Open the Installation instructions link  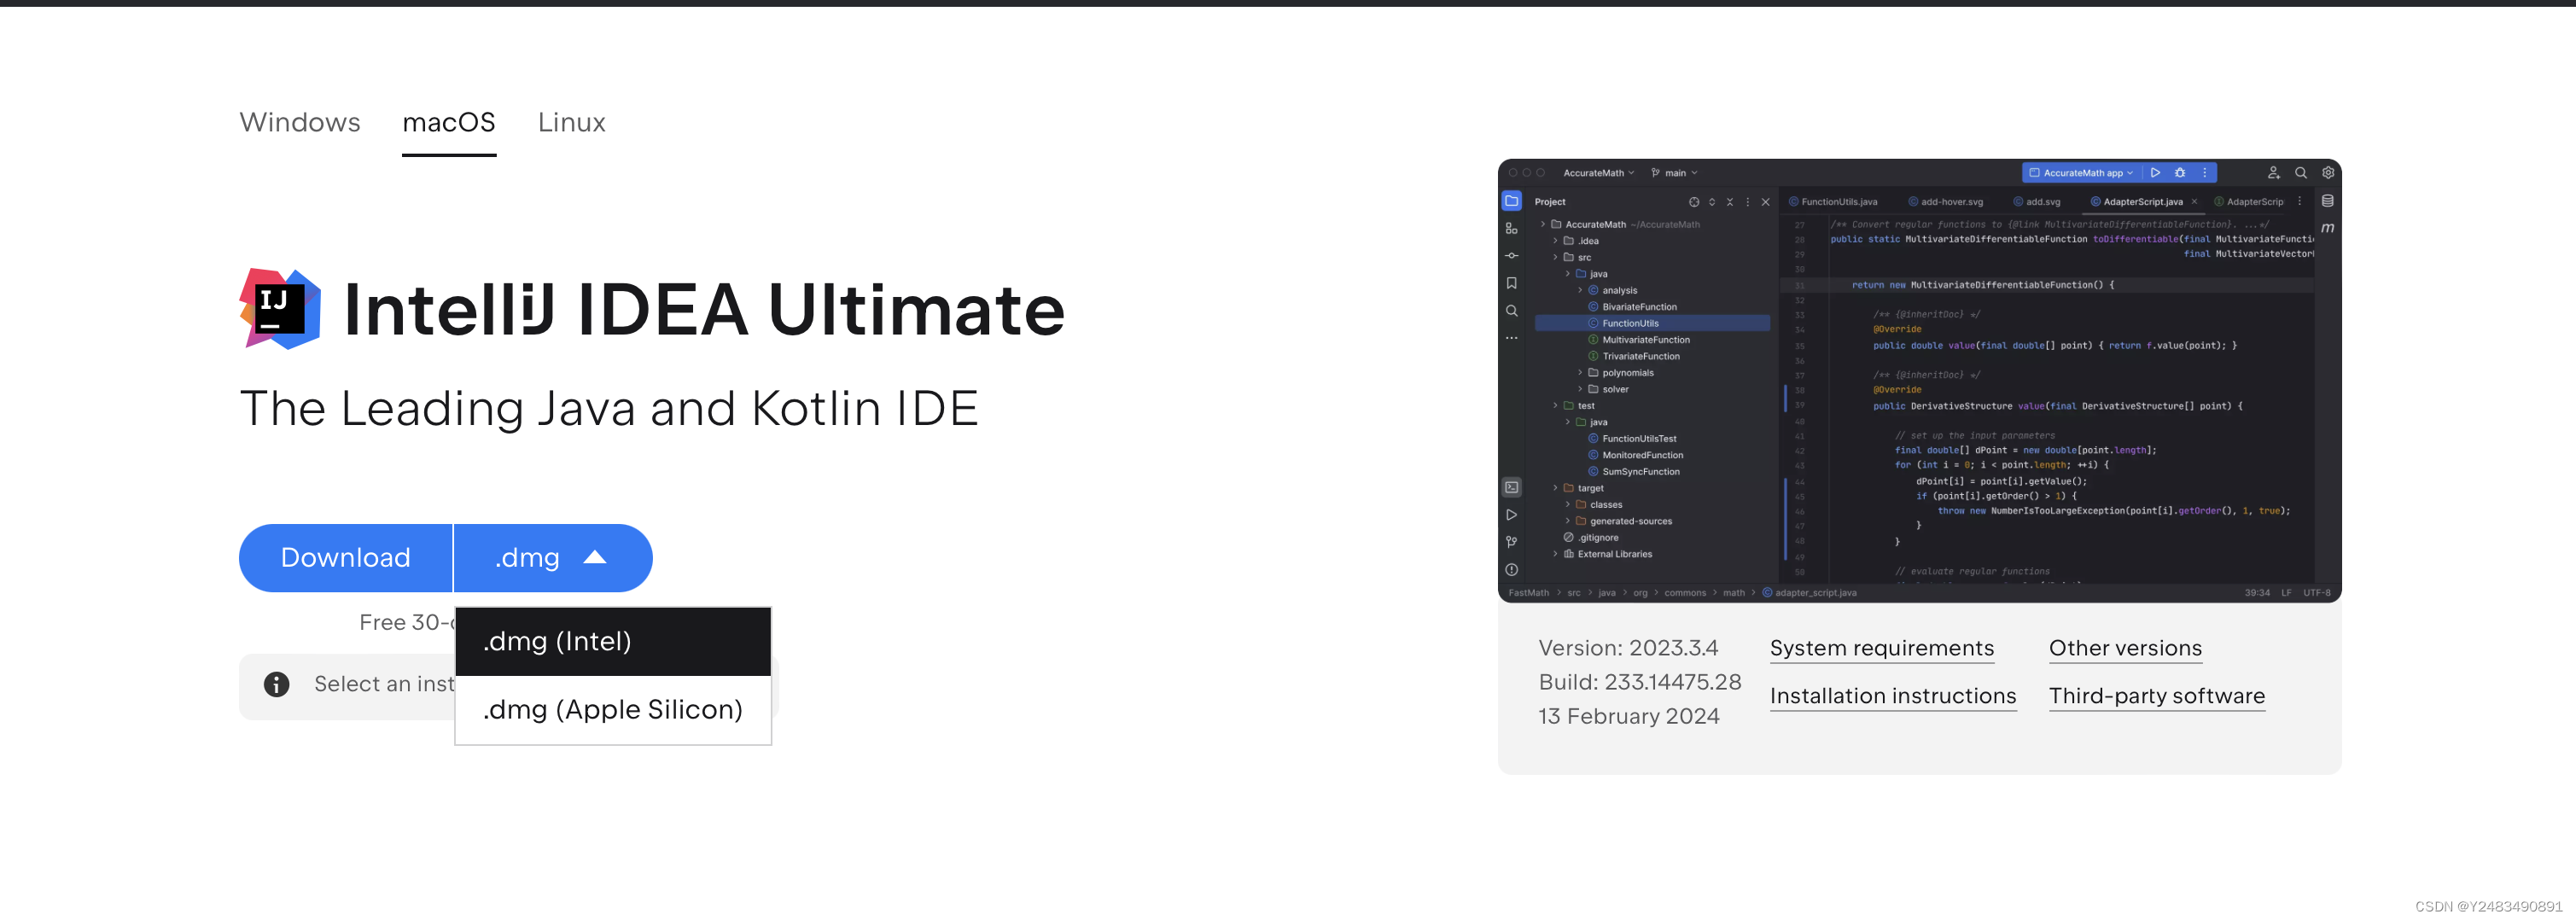(1893, 695)
